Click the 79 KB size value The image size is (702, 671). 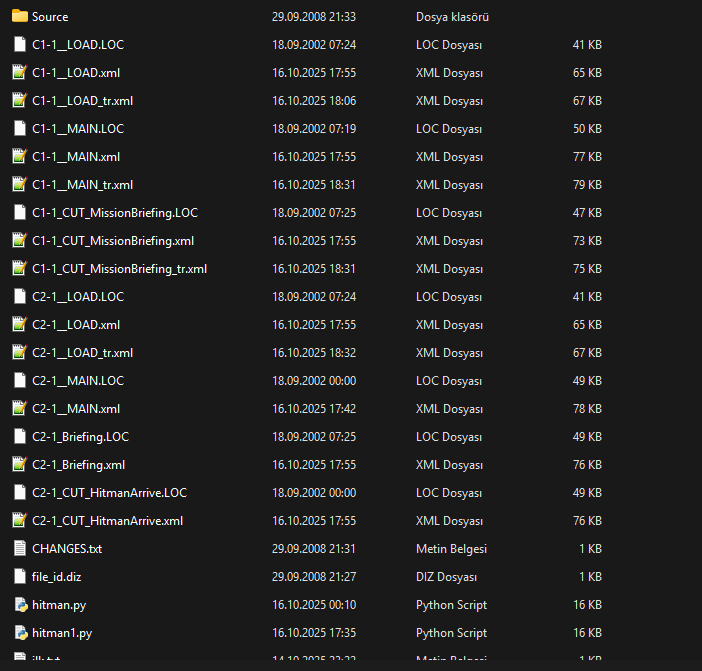587,185
